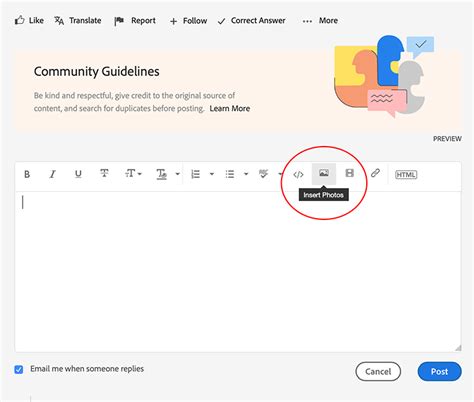The image size is (474, 402).
Task: Click the Insert Photos icon
Action: click(x=324, y=173)
